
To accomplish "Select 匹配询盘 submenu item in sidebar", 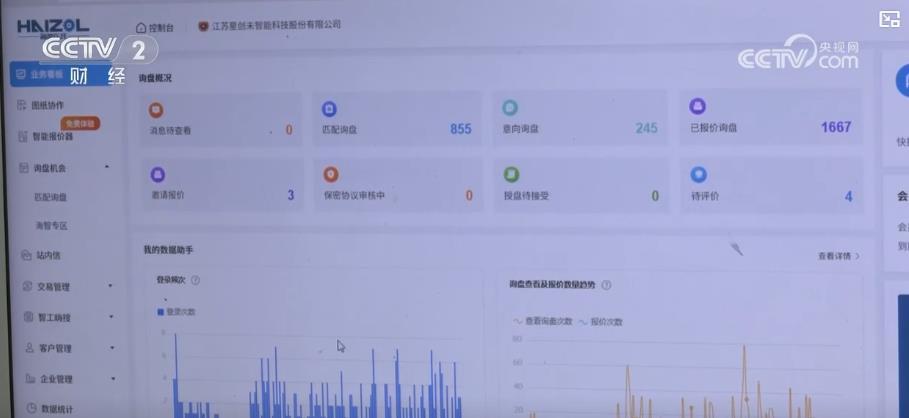I will click(51, 198).
